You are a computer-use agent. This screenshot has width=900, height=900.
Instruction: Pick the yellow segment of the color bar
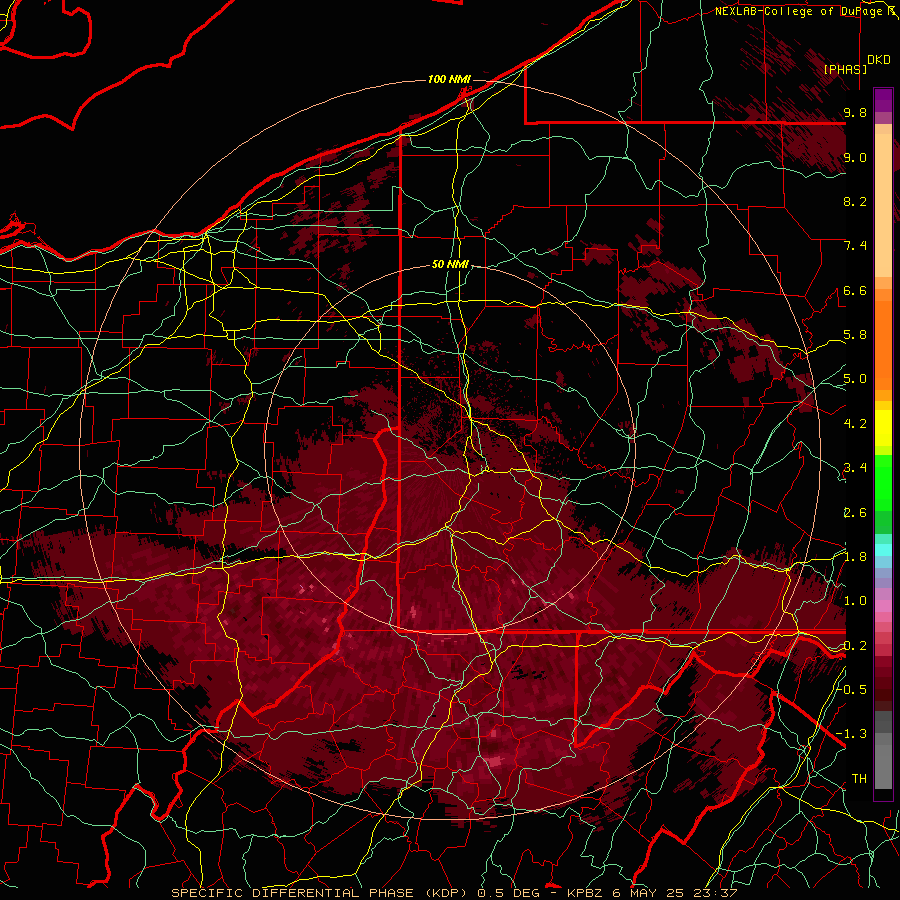tap(883, 428)
